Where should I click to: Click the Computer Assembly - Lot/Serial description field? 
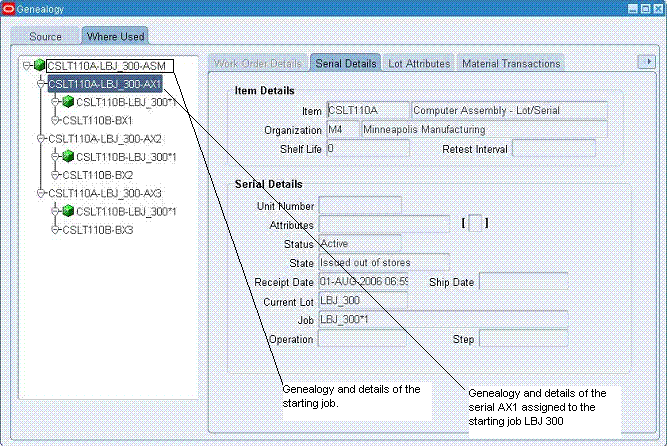[x=509, y=110]
